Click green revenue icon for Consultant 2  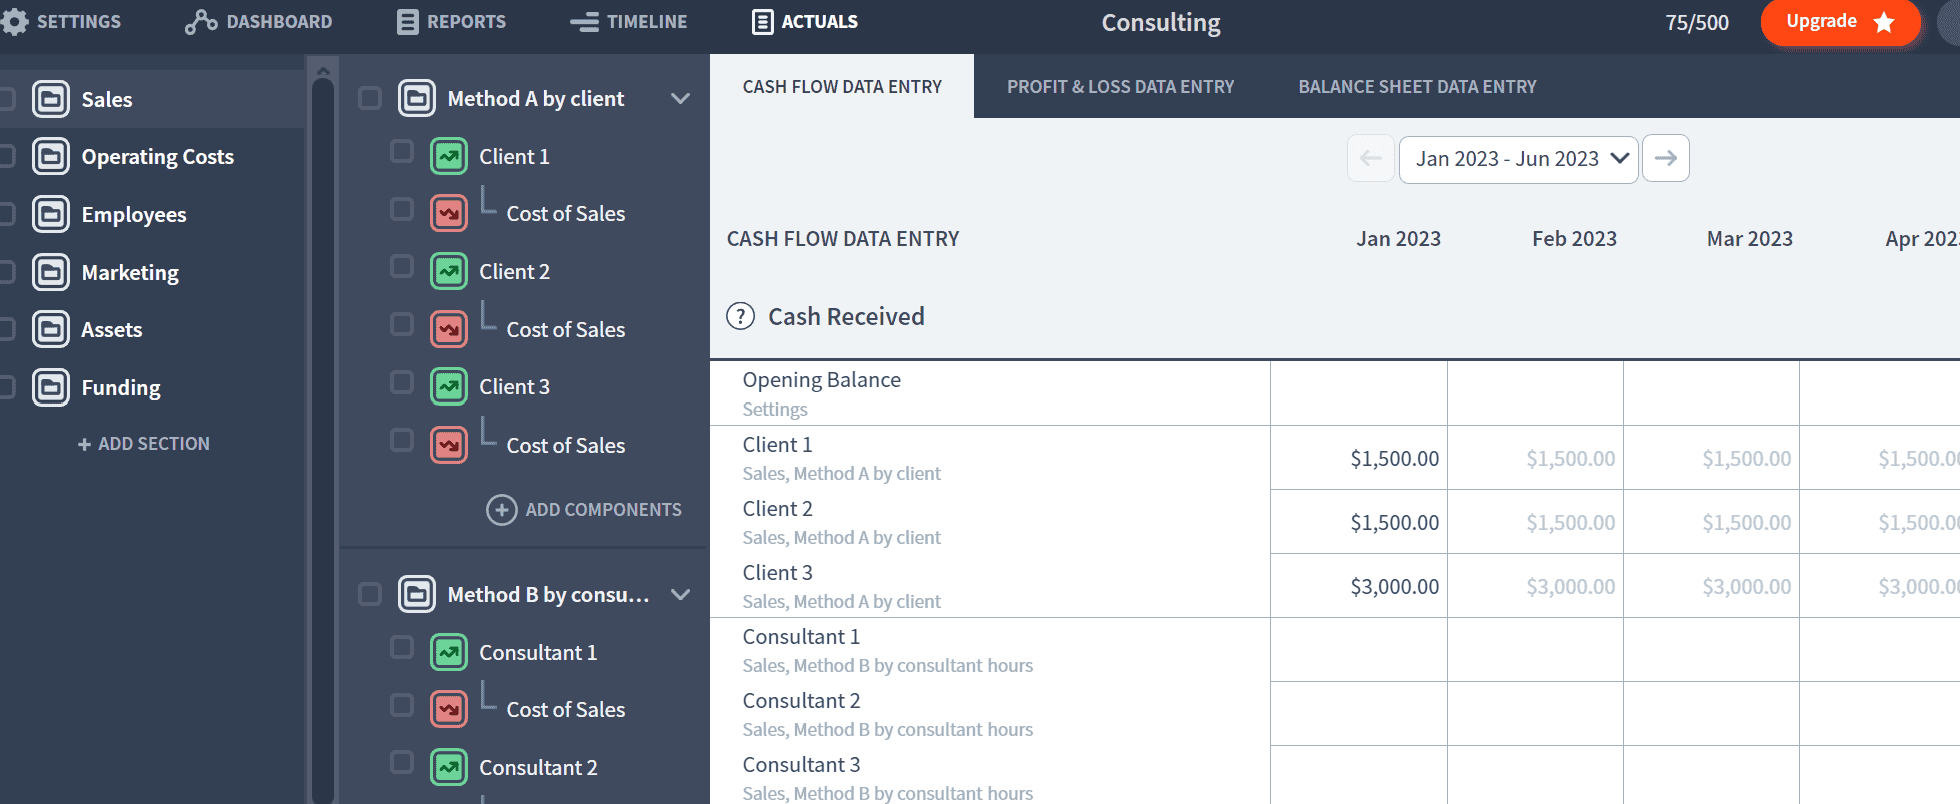coord(449,767)
